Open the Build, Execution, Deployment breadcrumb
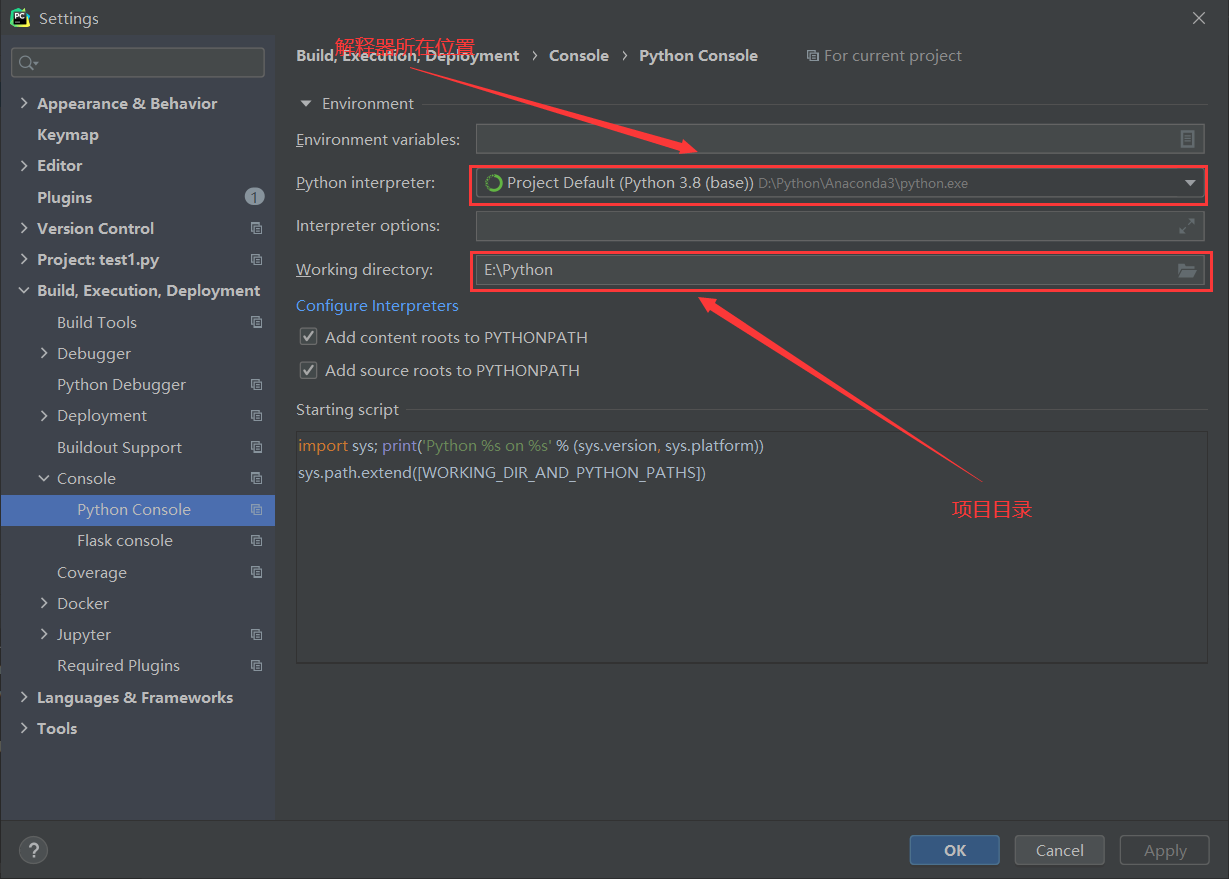This screenshot has height=879, width=1229. coord(407,55)
